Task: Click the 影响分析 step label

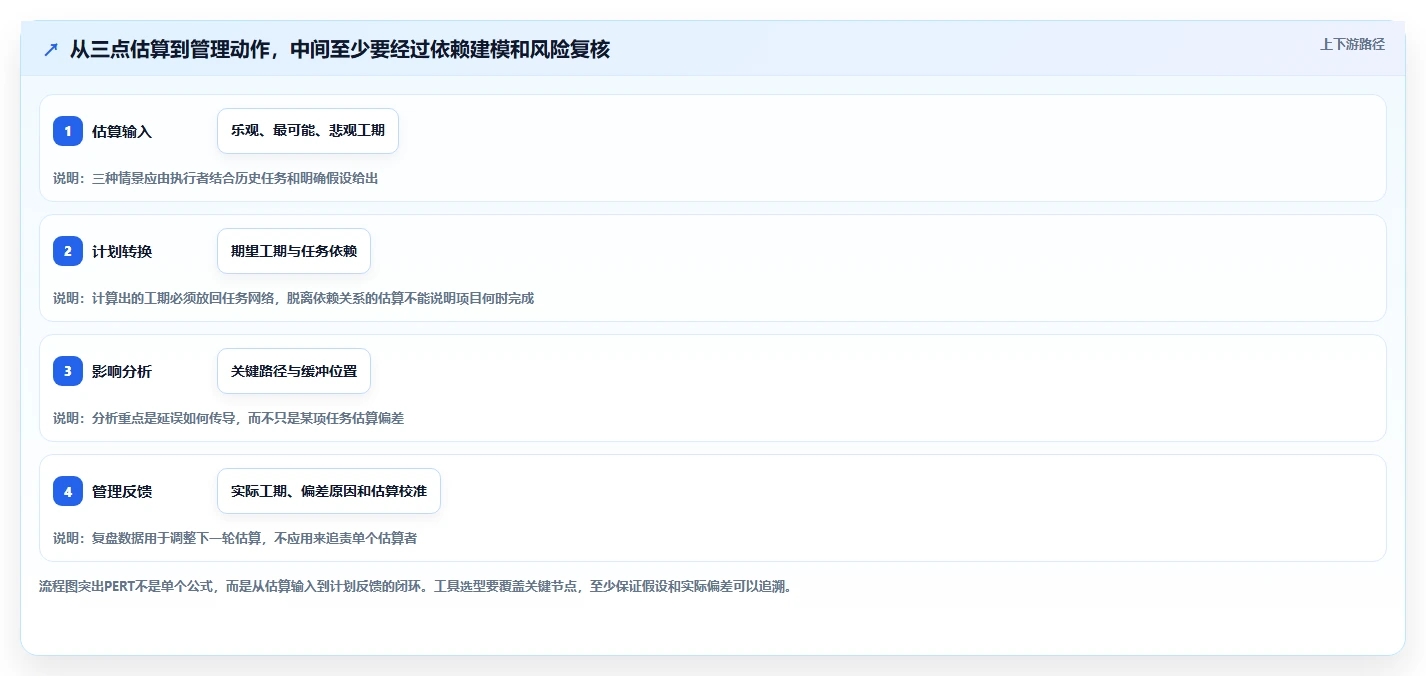Action: pyautogui.click(x=122, y=371)
